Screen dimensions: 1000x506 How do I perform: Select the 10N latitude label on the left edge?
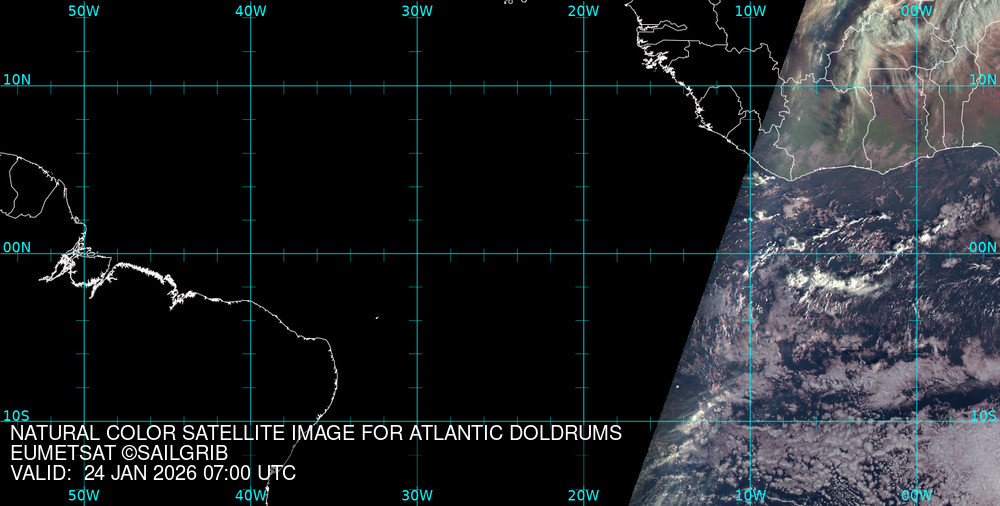pos(17,79)
